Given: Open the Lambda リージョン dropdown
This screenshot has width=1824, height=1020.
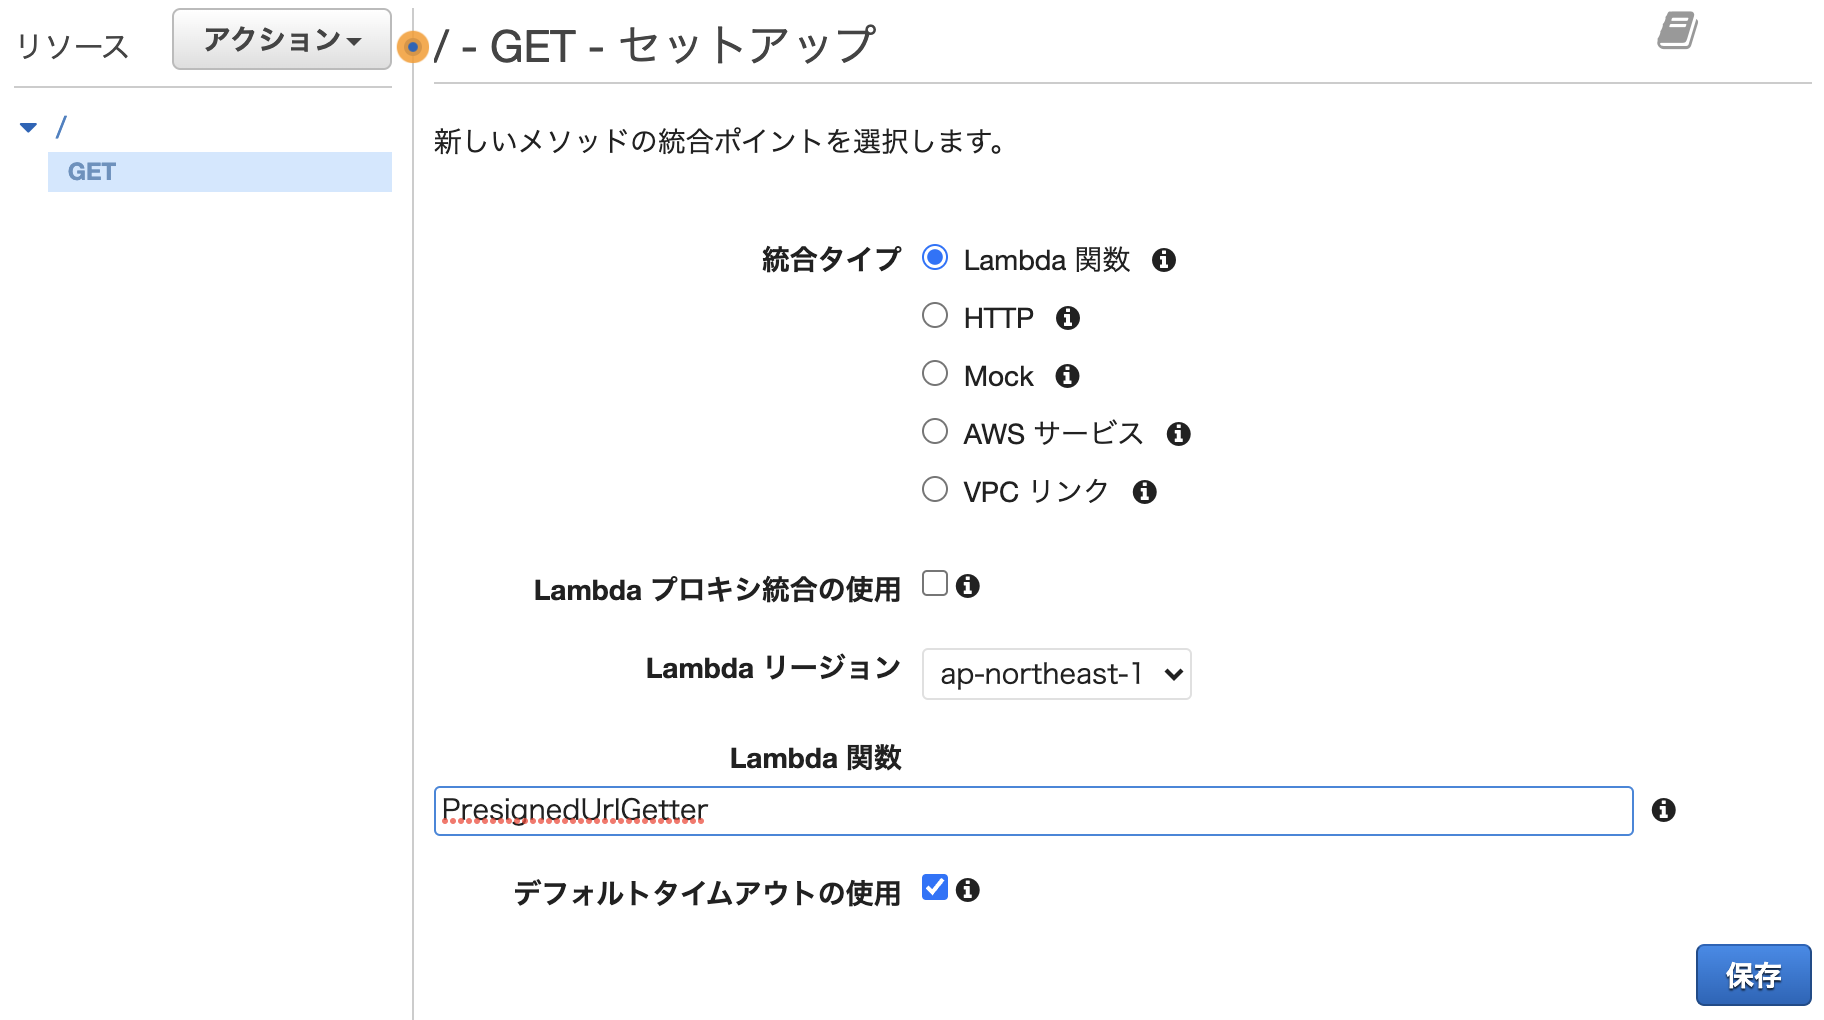Looking at the screenshot, I should click(1056, 674).
